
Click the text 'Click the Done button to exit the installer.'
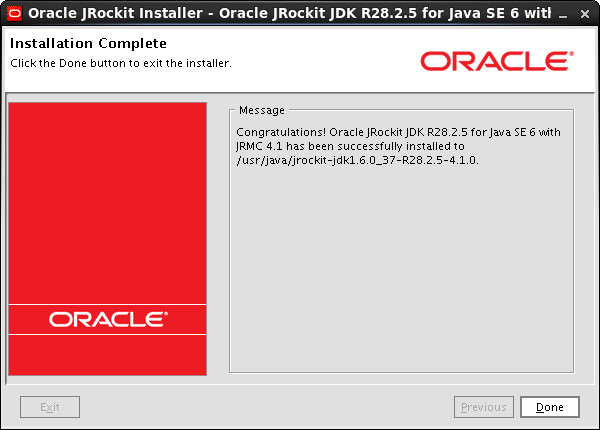point(121,63)
